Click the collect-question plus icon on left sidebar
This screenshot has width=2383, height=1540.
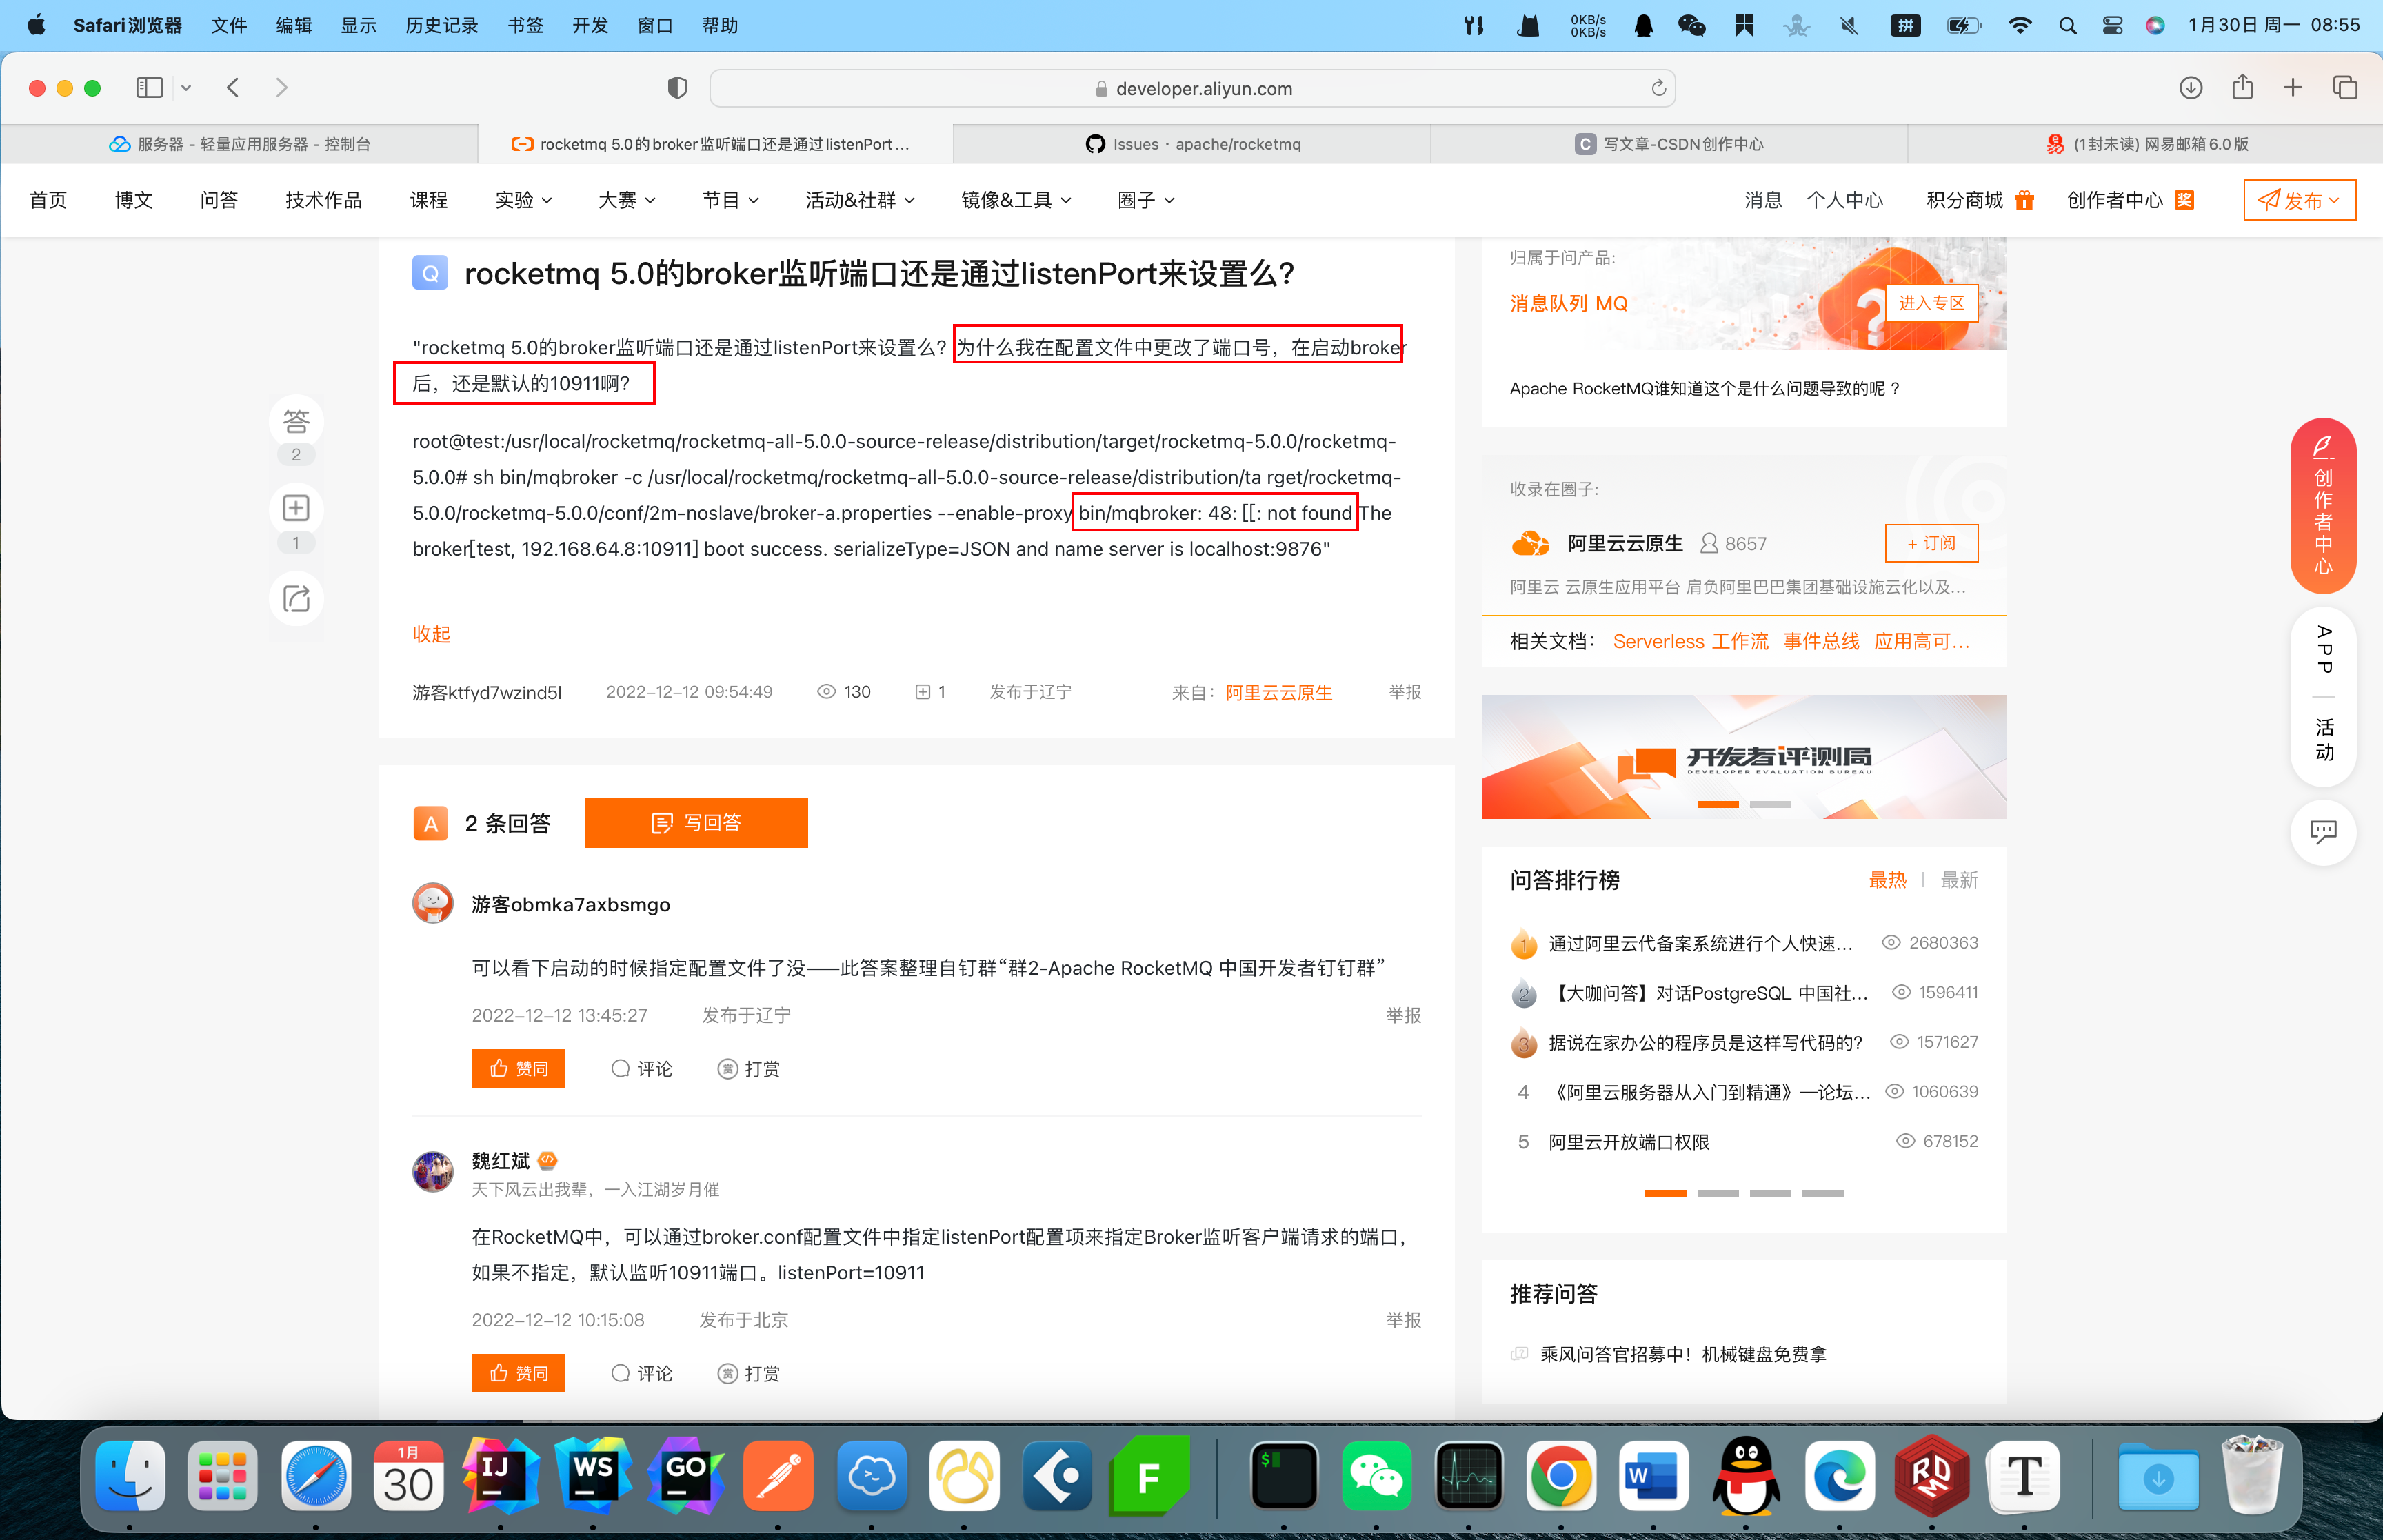click(x=296, y=509)
